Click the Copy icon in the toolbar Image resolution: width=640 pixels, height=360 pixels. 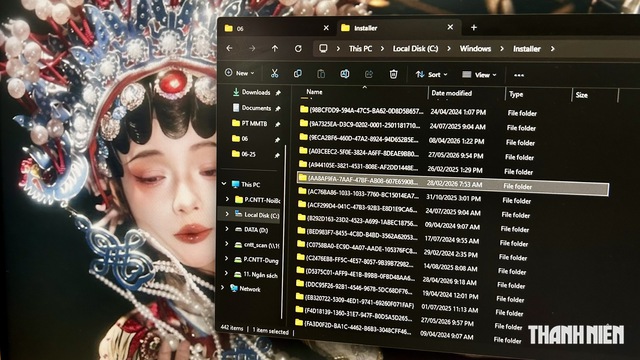click(x=298, y=73)
